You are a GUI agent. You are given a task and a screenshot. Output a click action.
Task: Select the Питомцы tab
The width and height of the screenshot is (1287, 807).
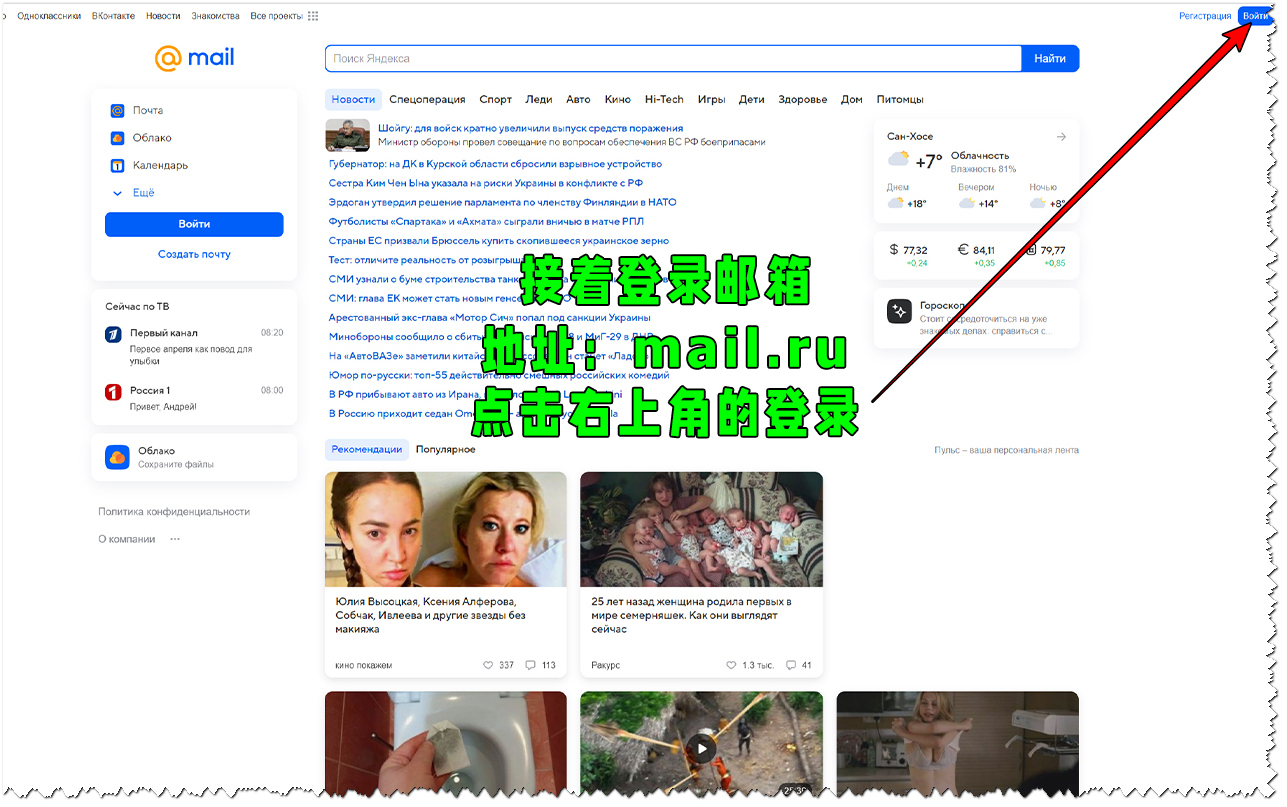point(900,99)
